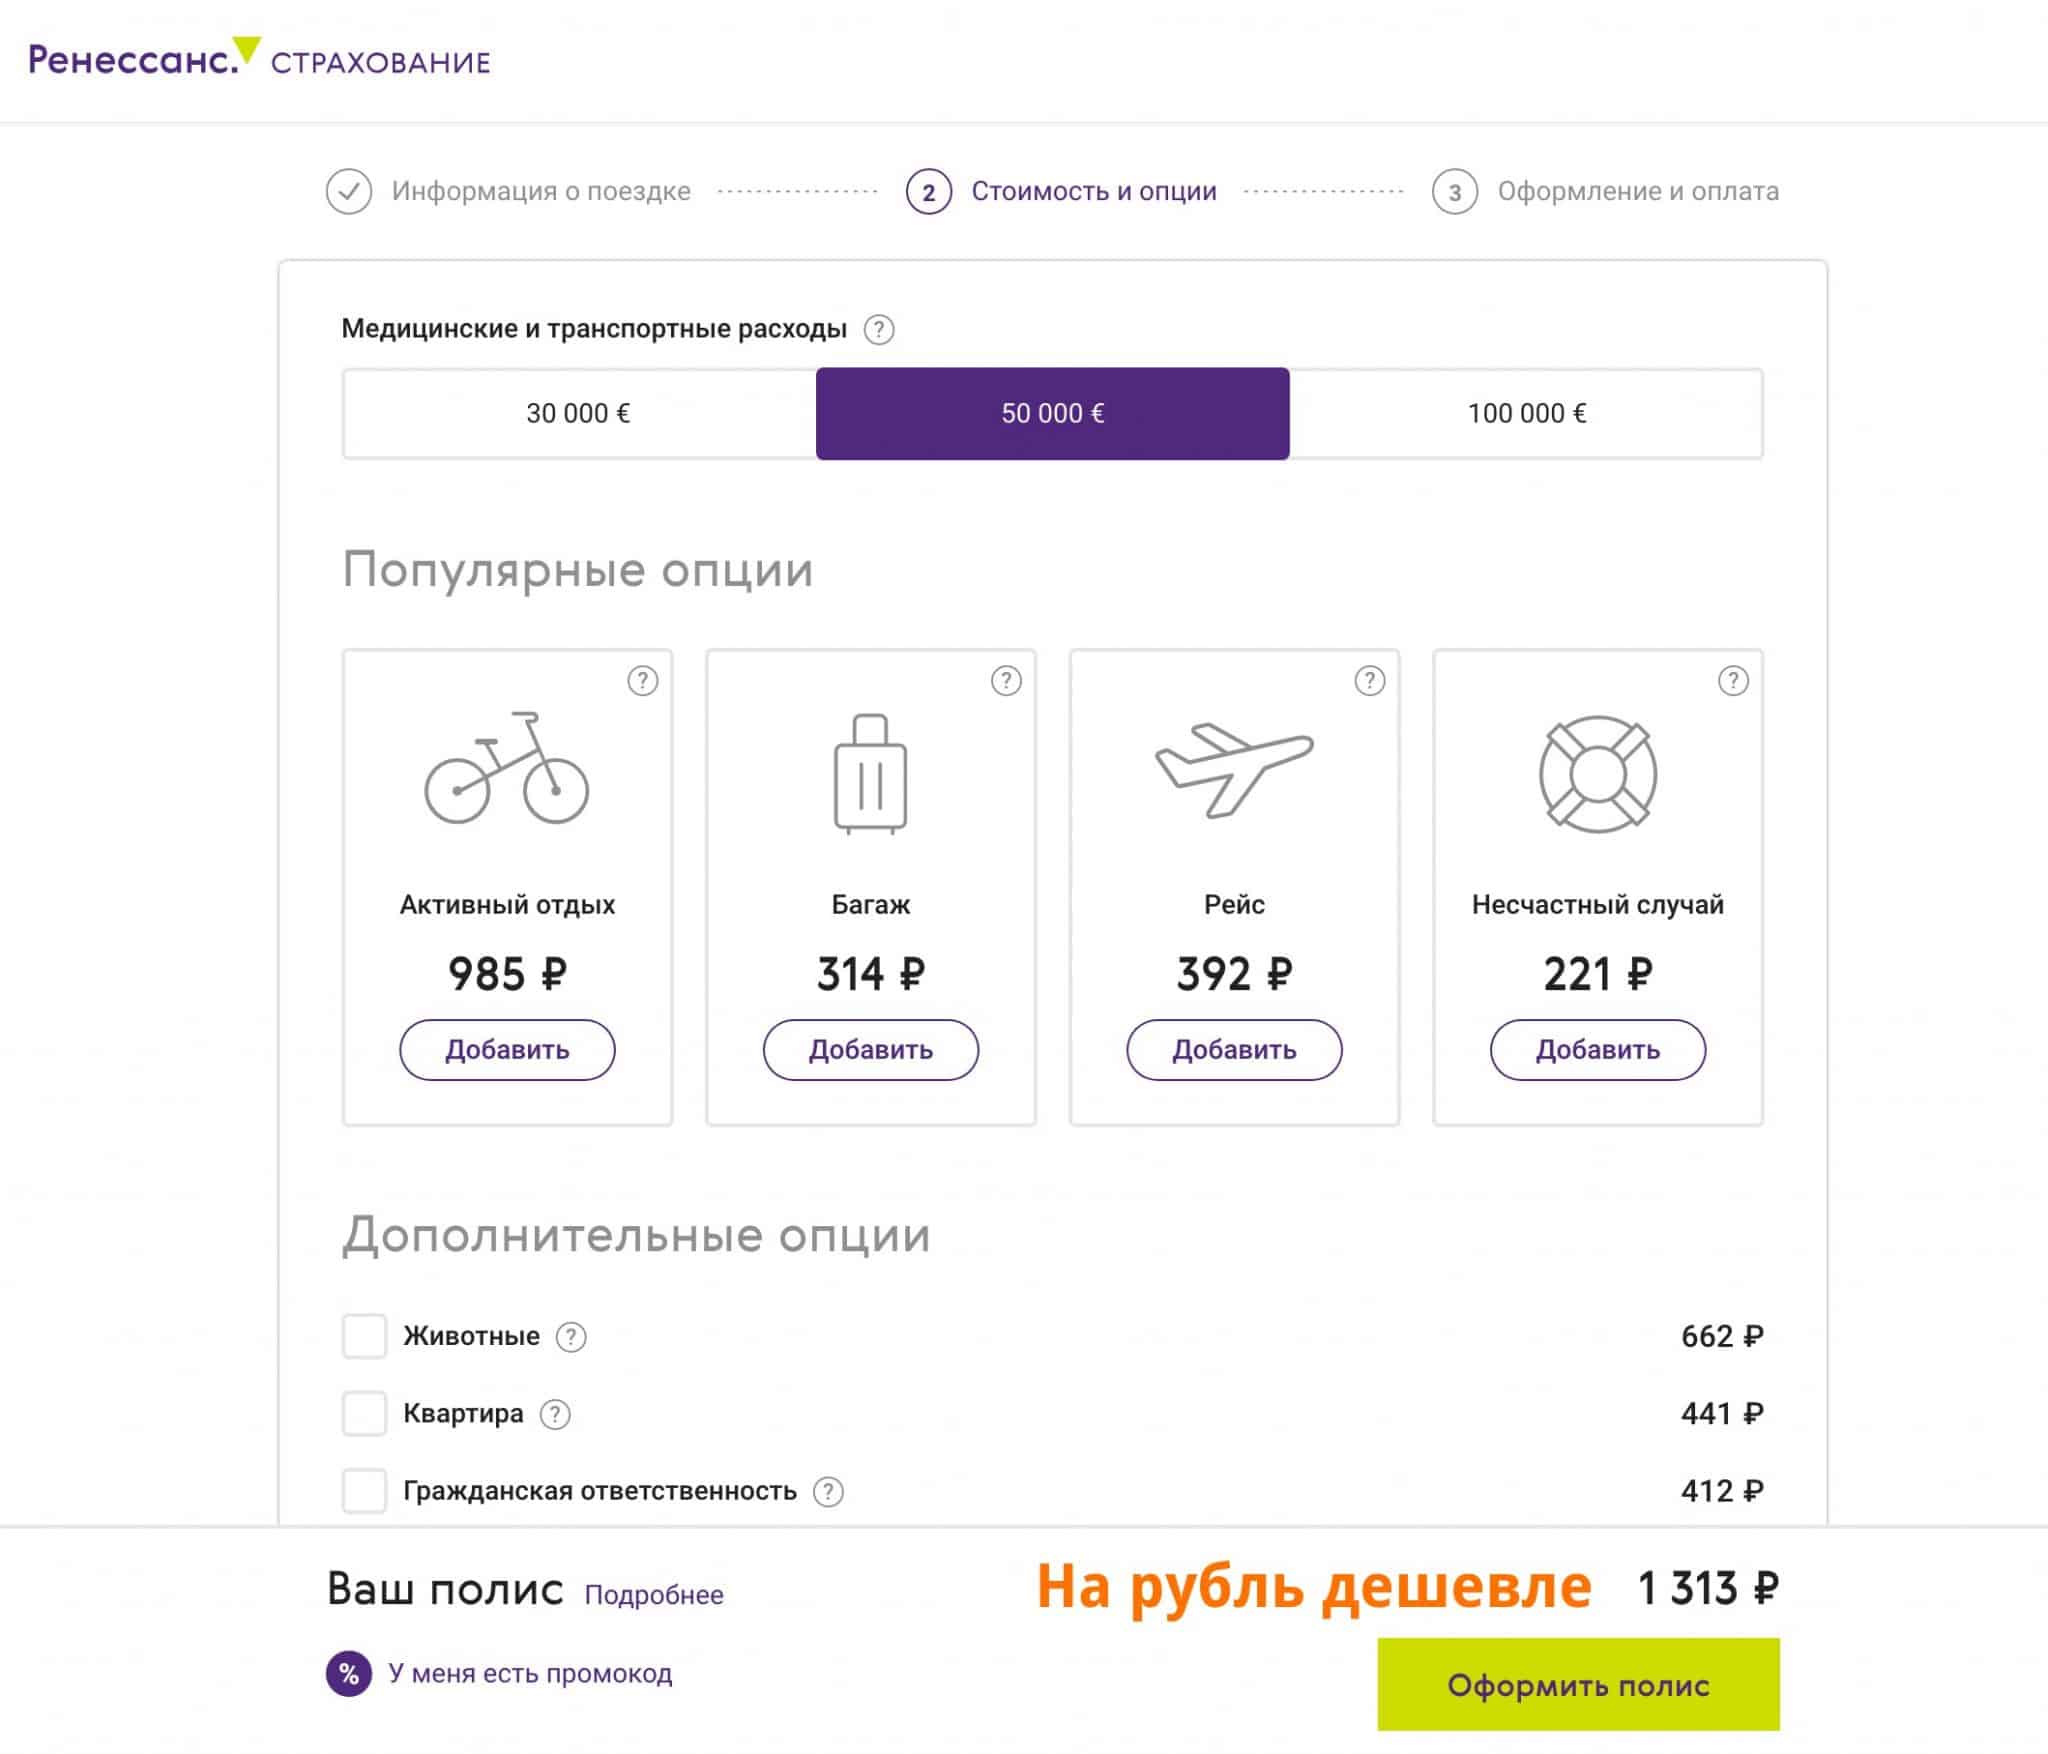Screen dimensions: 2048x1754
Task: Click the Популярные опции heading
Action: tap(578, 570)
